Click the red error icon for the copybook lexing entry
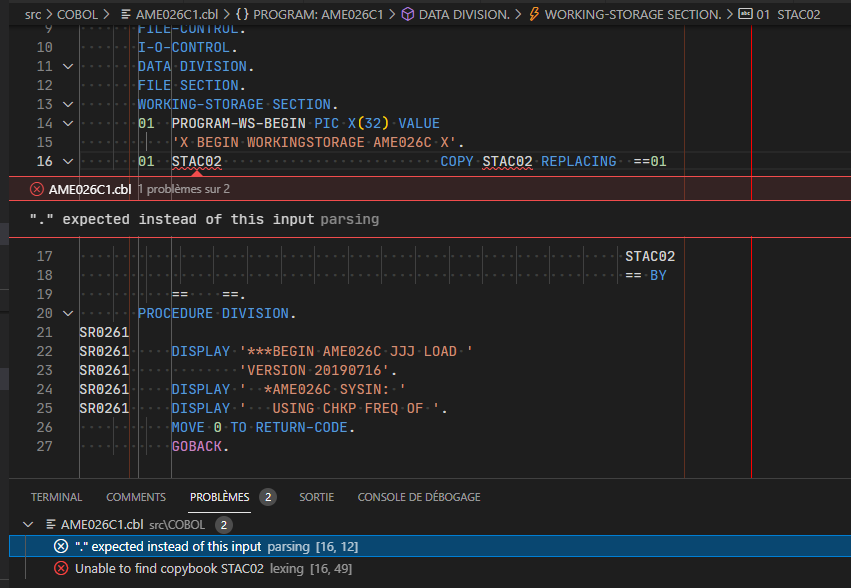The image size is (851, 588). (61, 567)
